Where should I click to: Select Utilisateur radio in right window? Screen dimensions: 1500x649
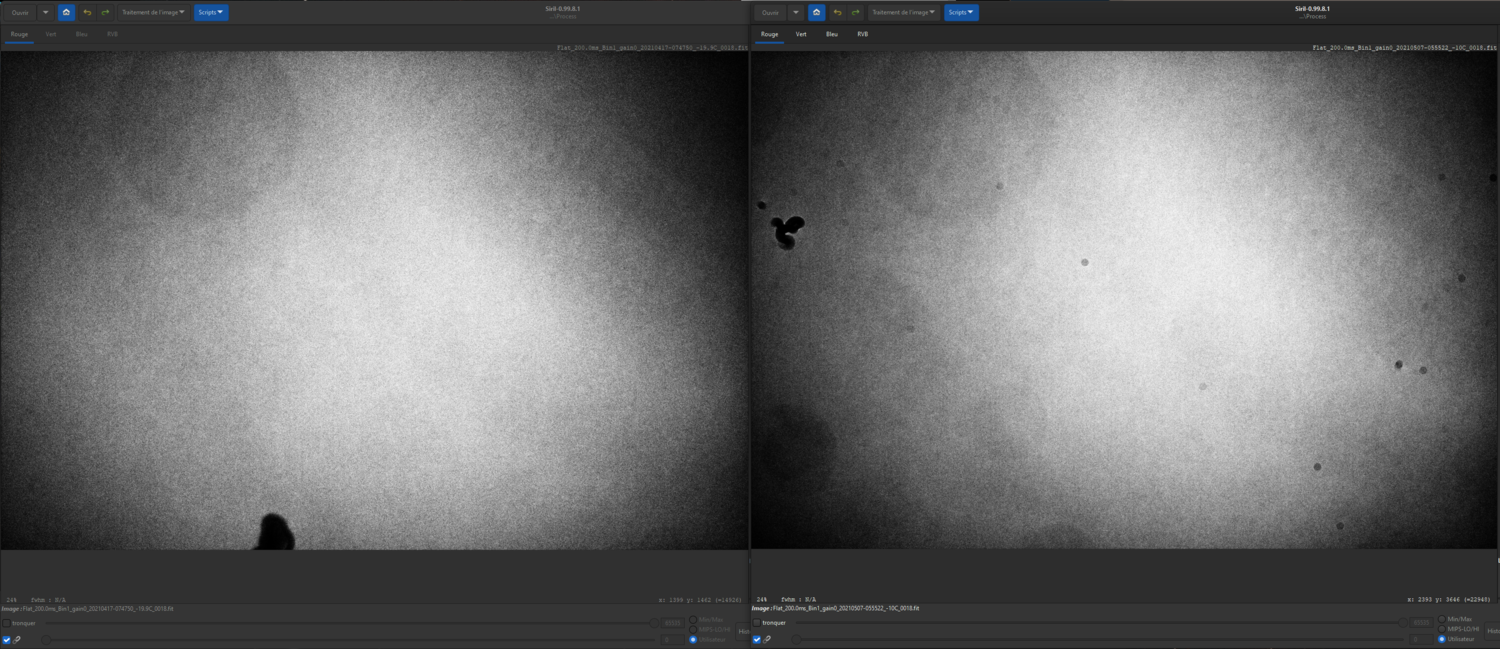pyautogui.click(x=1442, y=639)
